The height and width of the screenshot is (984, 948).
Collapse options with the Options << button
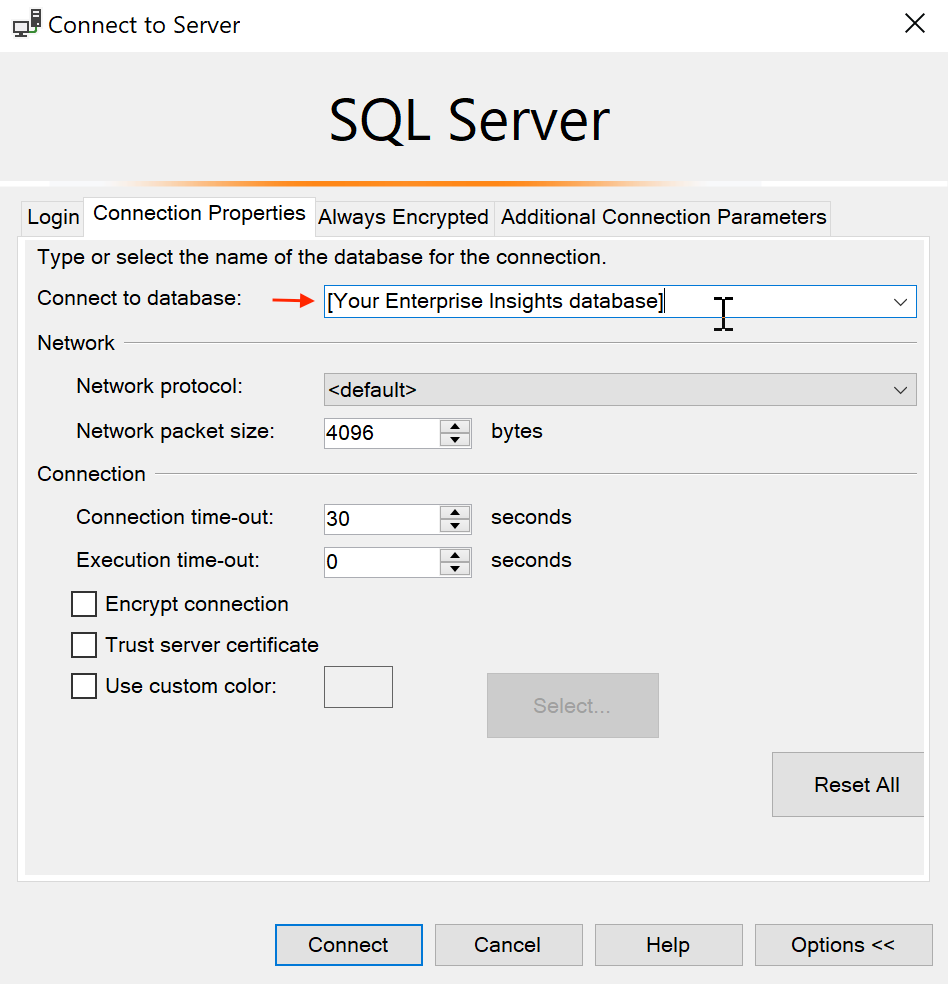tap(844, 944)
